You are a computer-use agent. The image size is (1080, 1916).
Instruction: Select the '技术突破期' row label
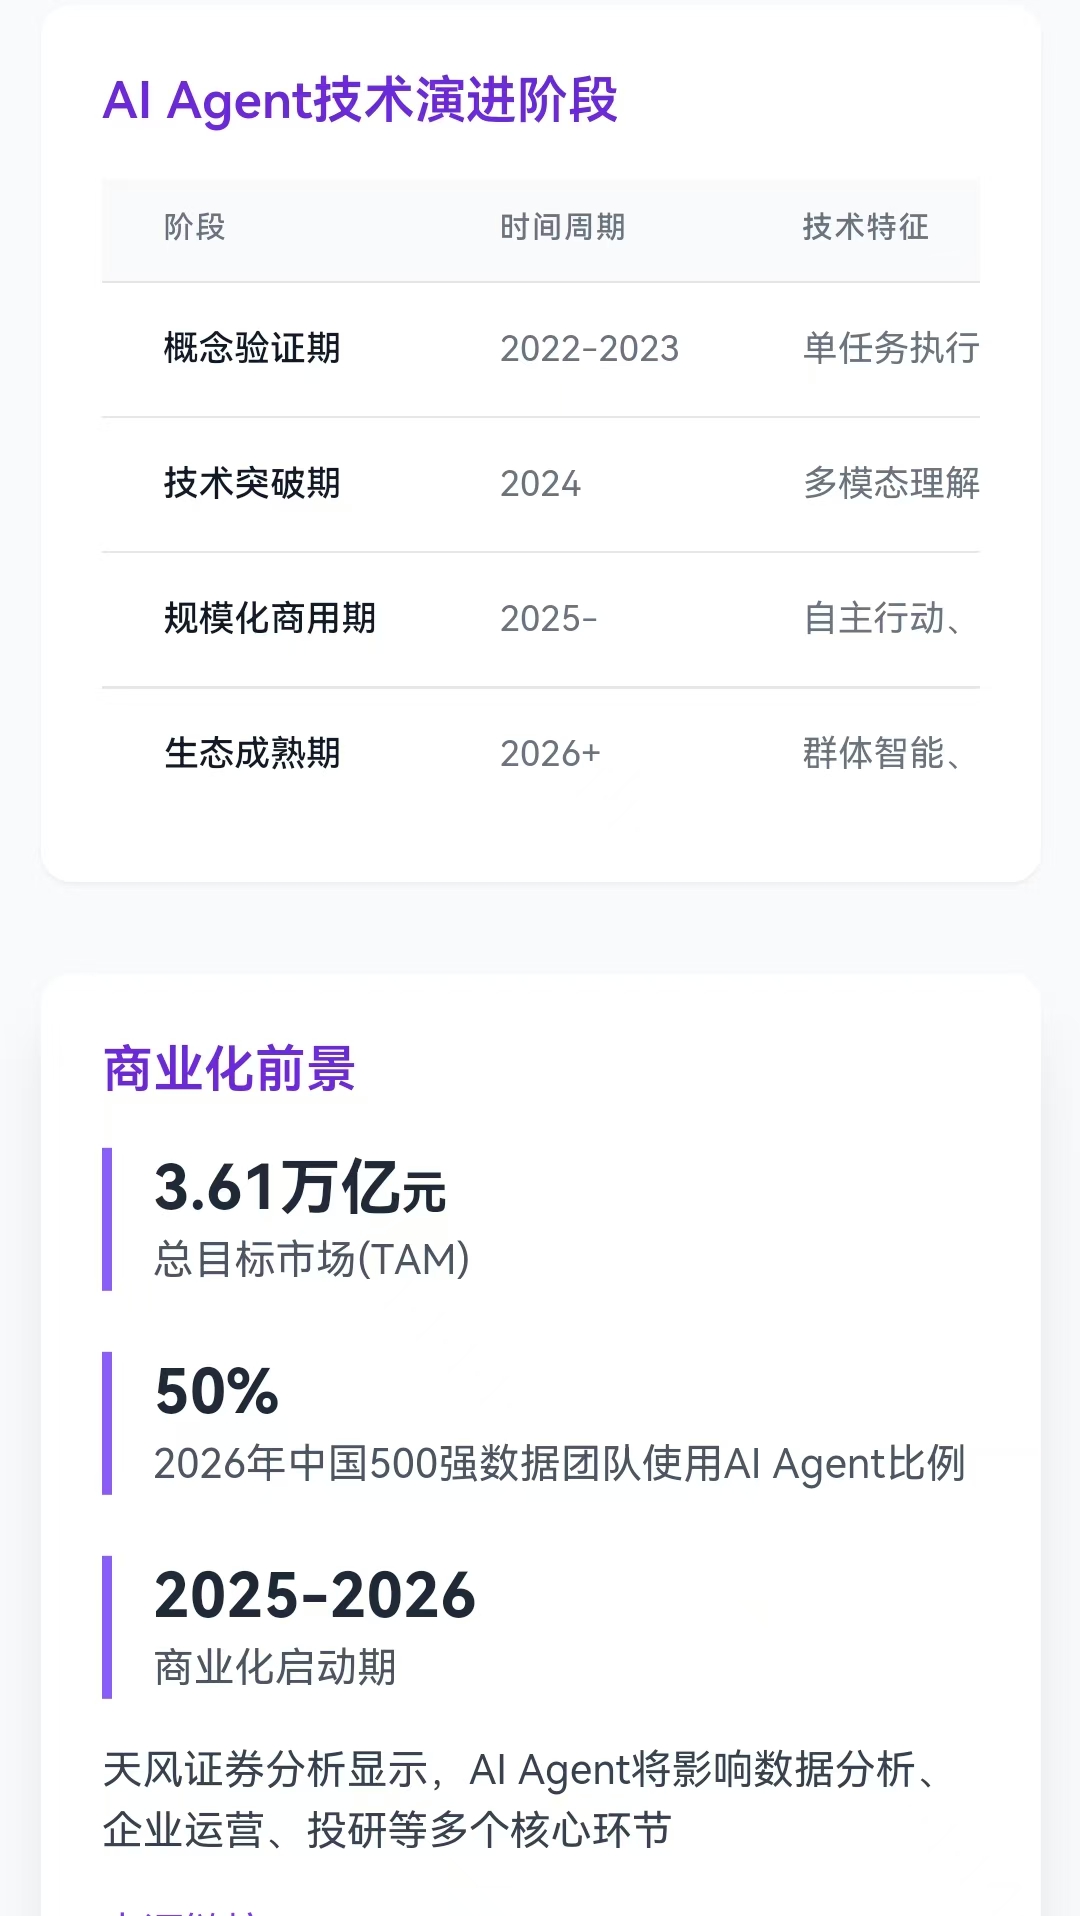[x=252, y=484]
